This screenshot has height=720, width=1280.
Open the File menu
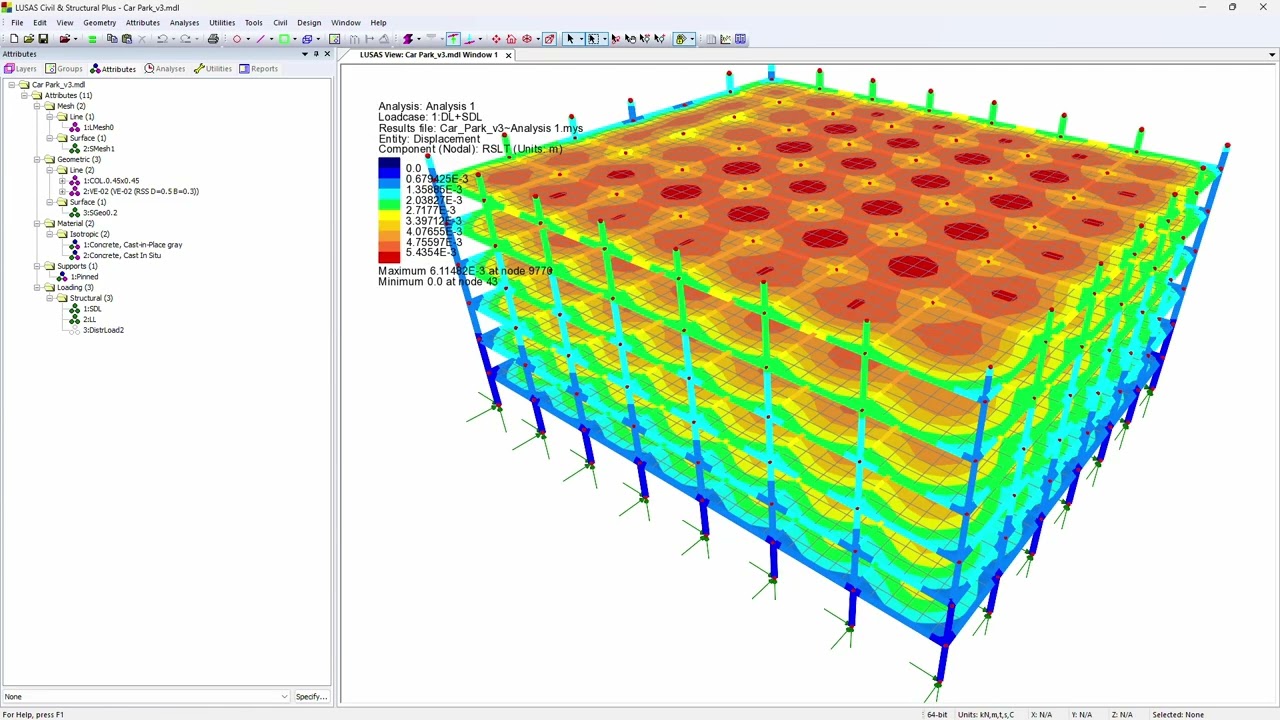pos(17,22)
